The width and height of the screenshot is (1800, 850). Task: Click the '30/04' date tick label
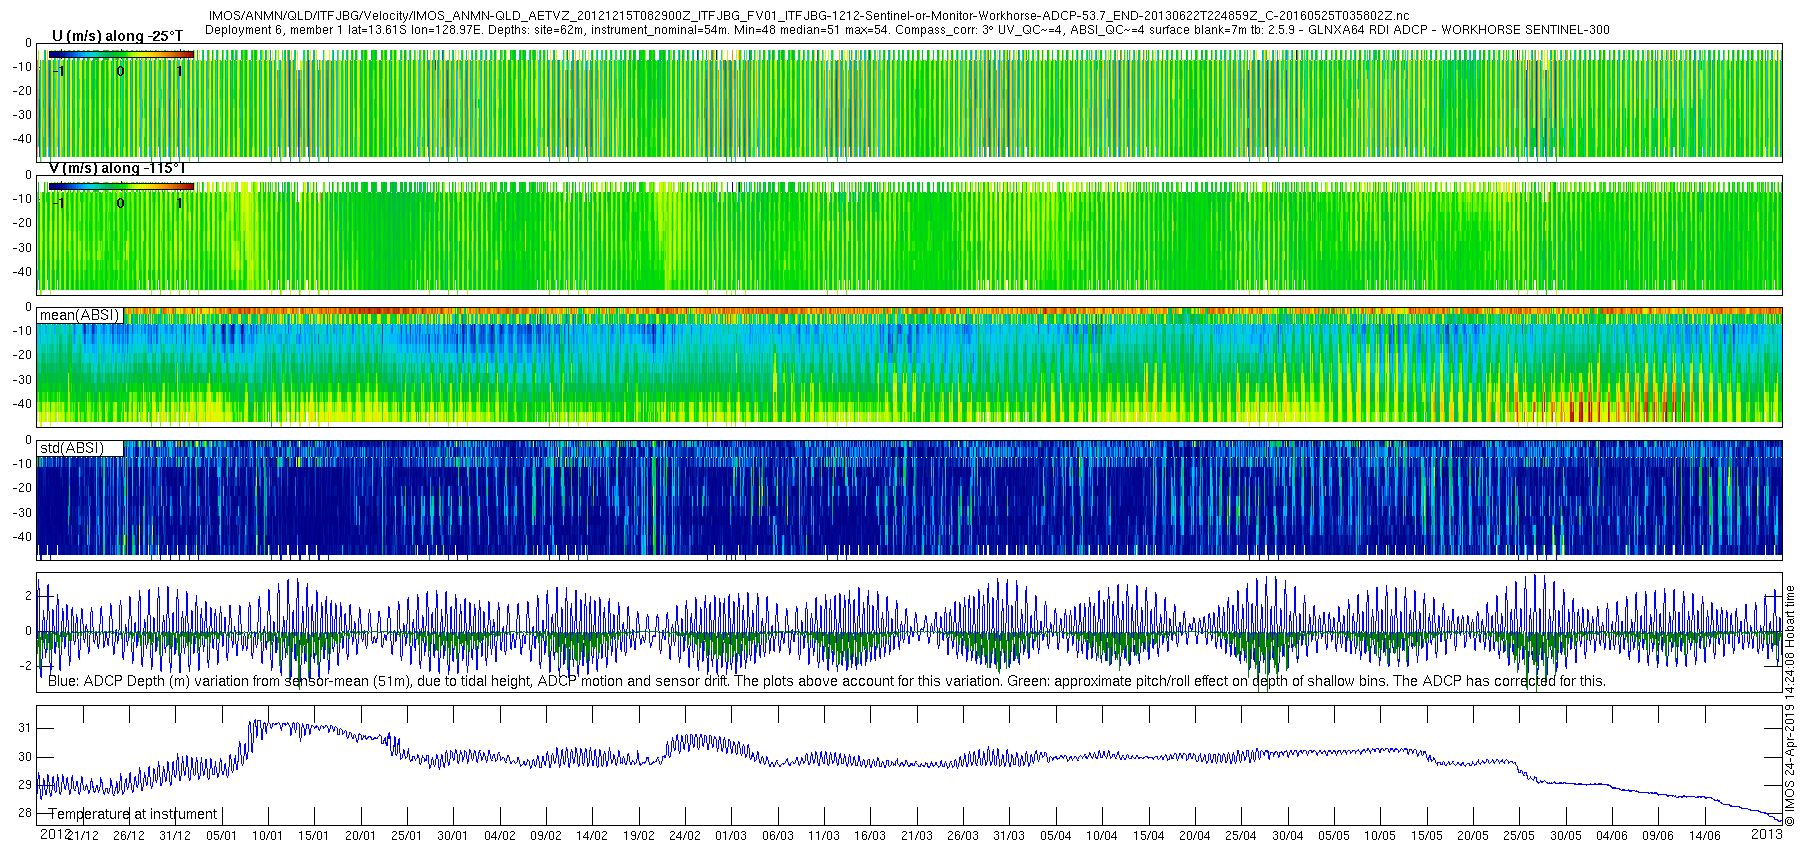pos(1288,836)
